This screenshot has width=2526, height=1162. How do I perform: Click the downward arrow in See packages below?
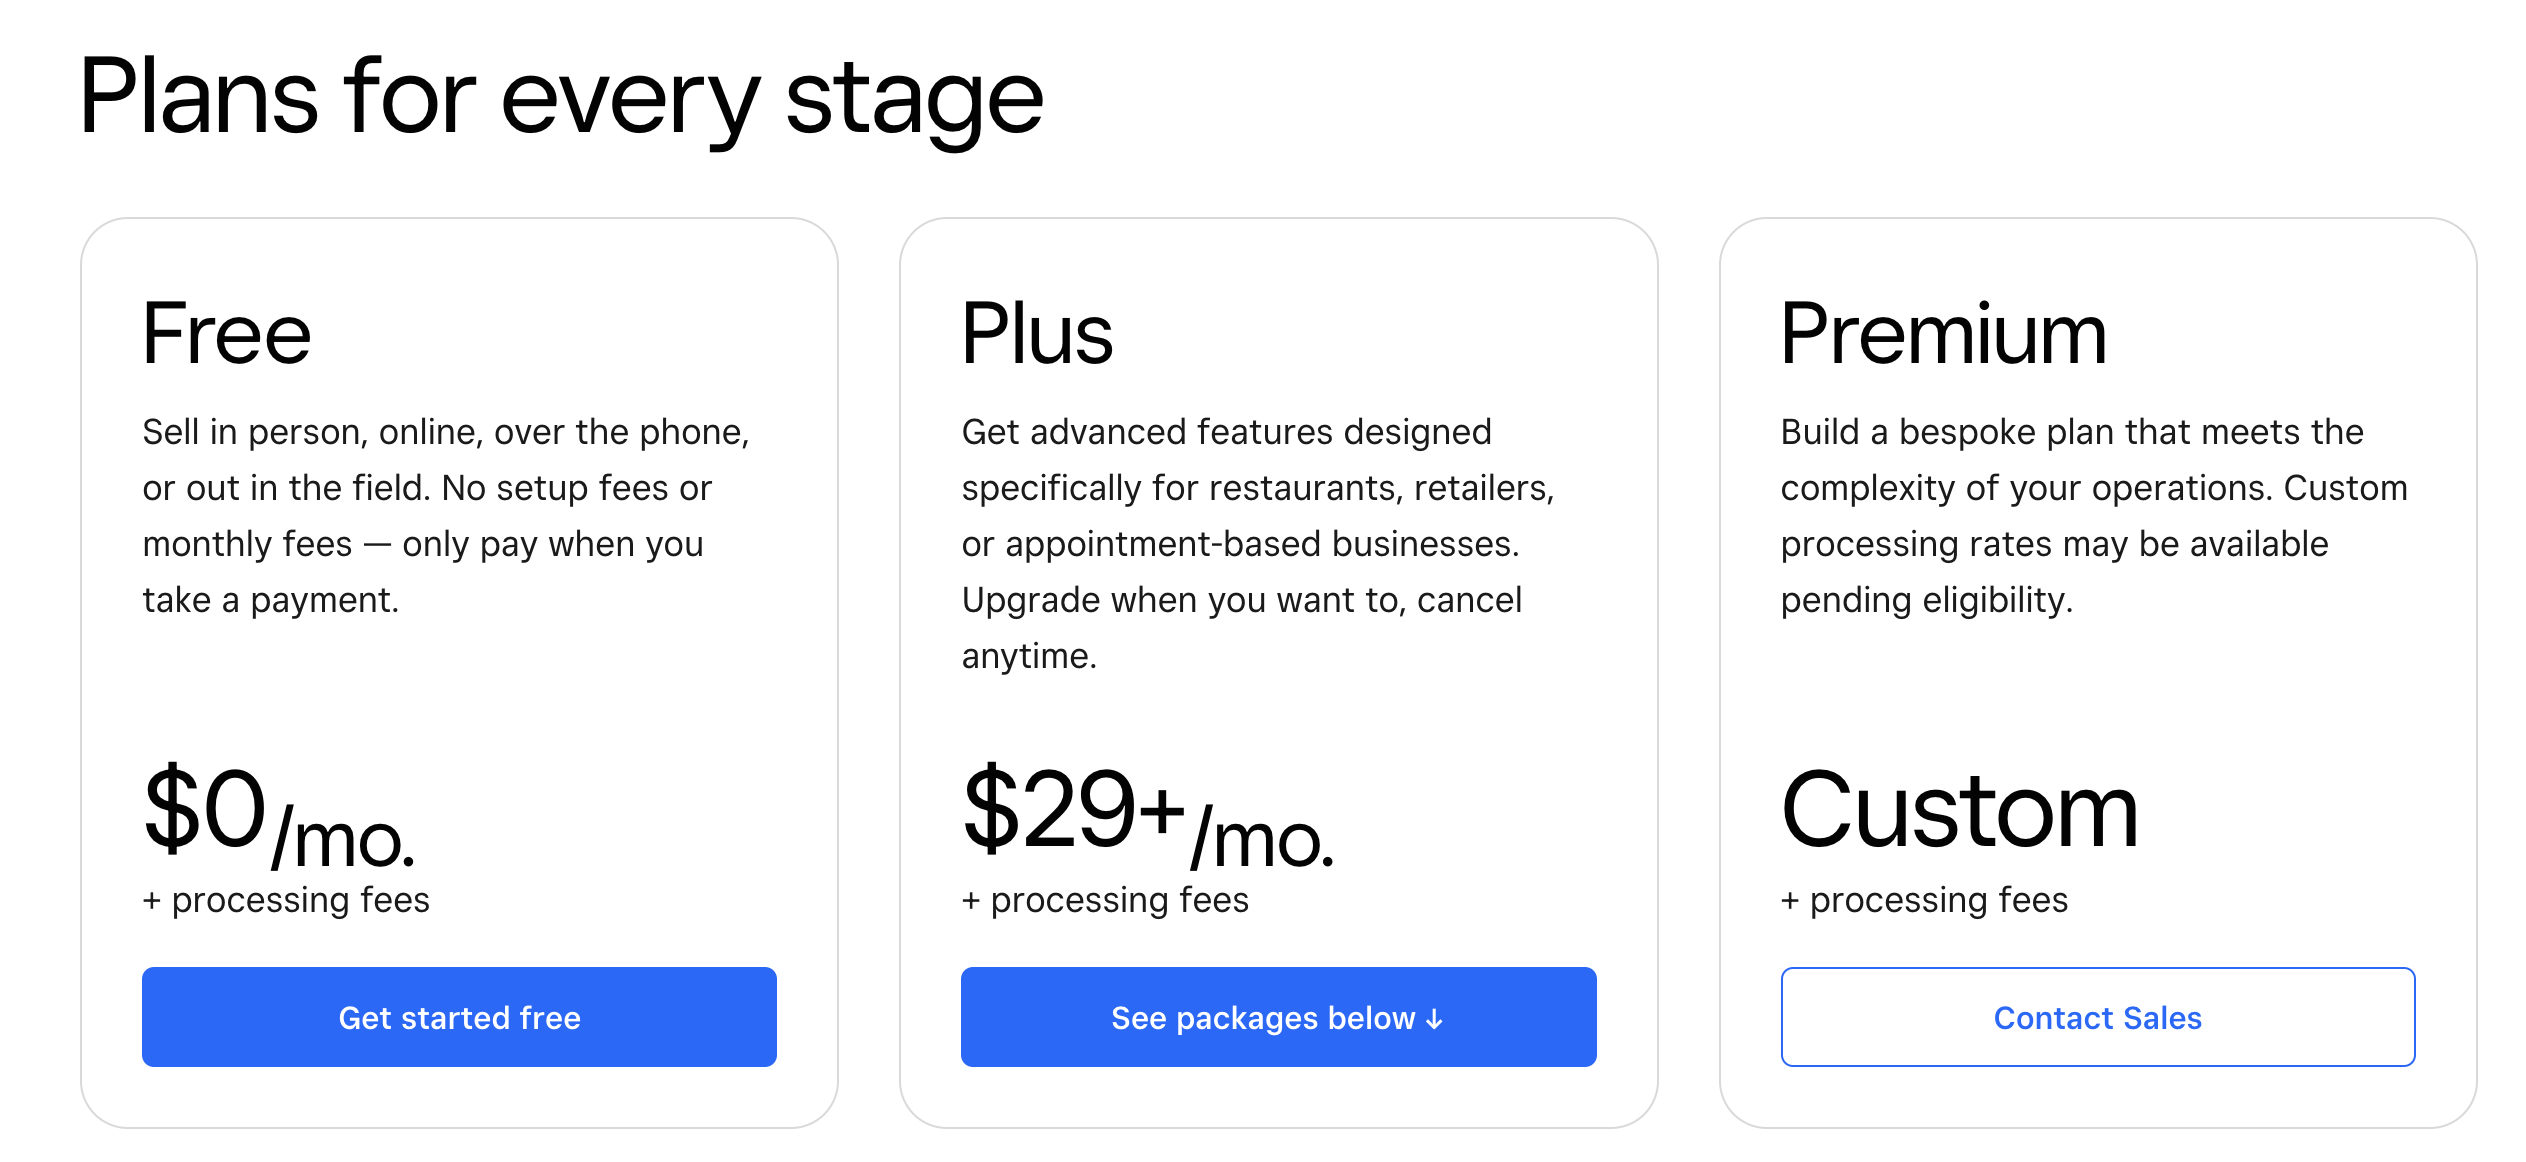1436,1017
